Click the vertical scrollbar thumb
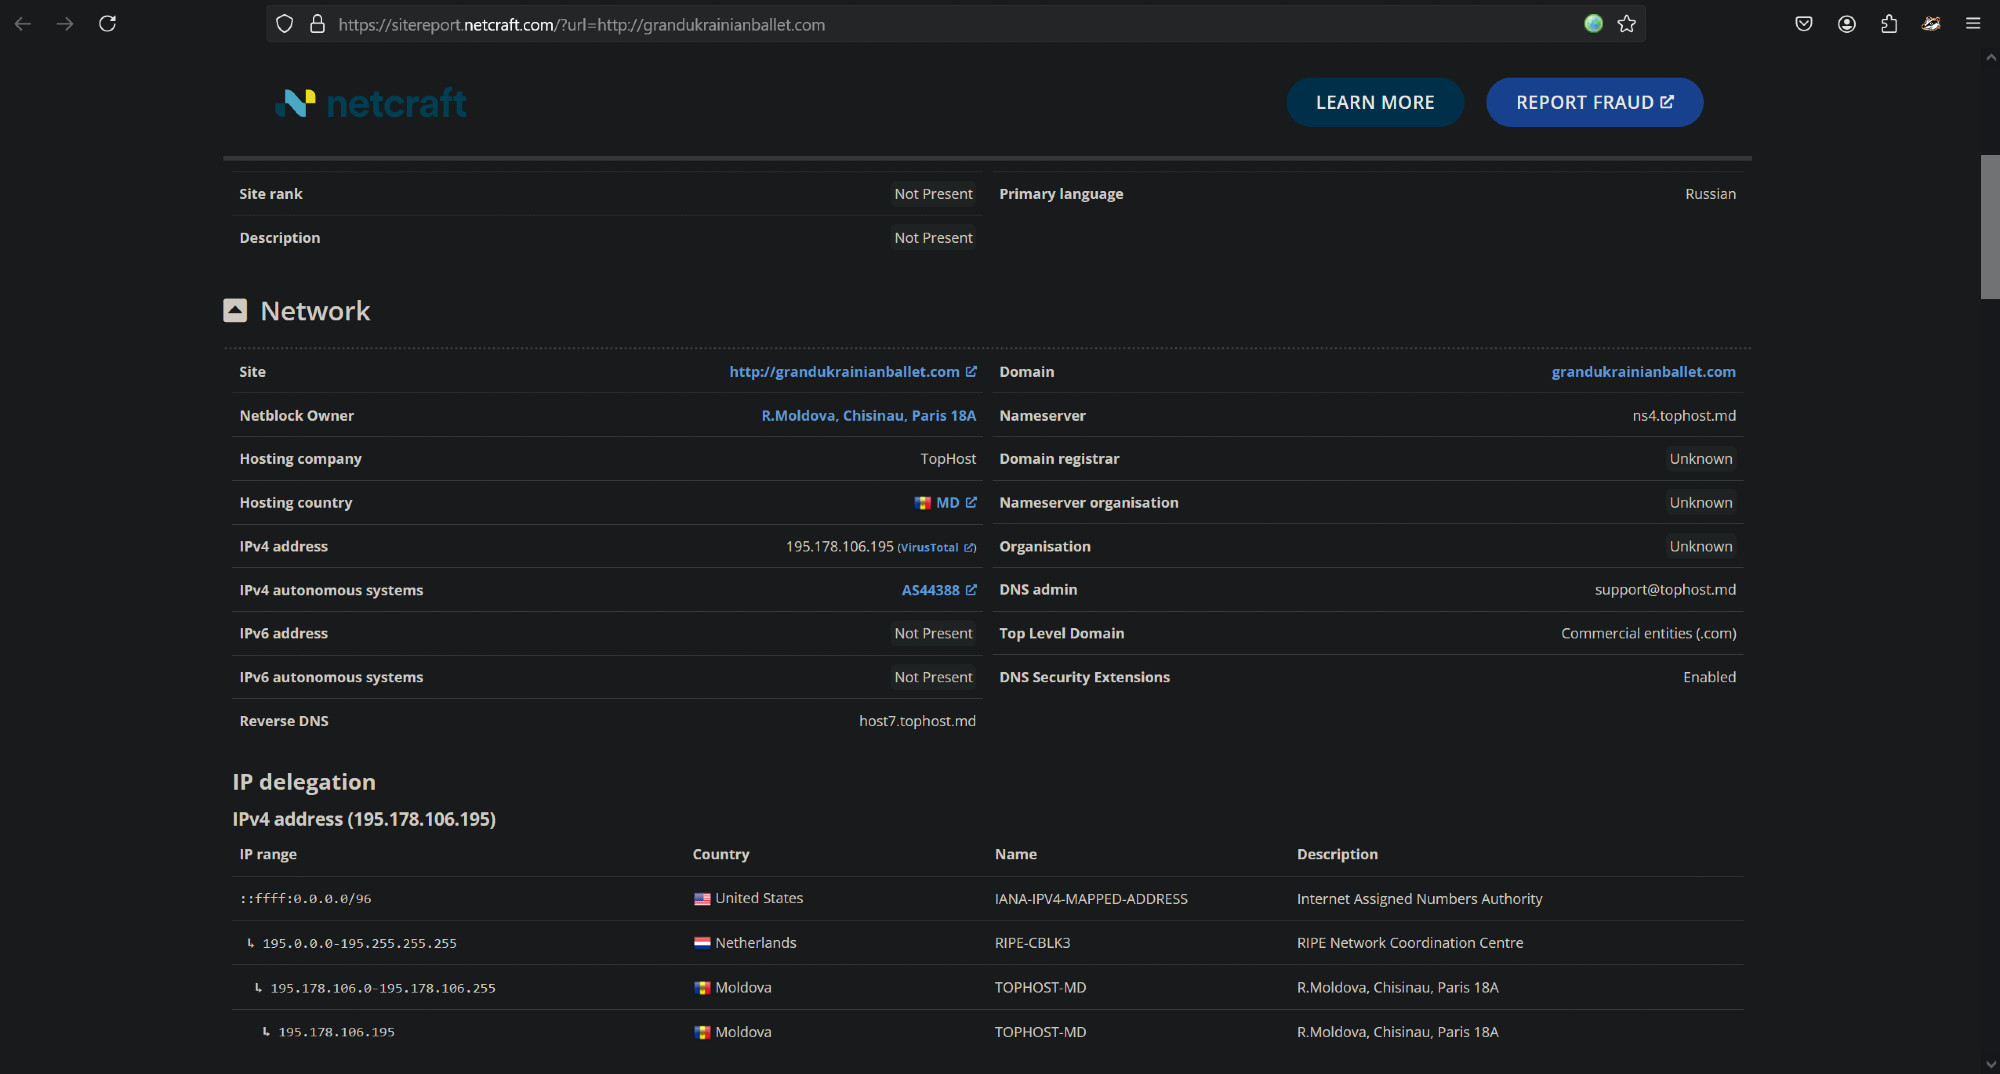 tap(1990, 227)
